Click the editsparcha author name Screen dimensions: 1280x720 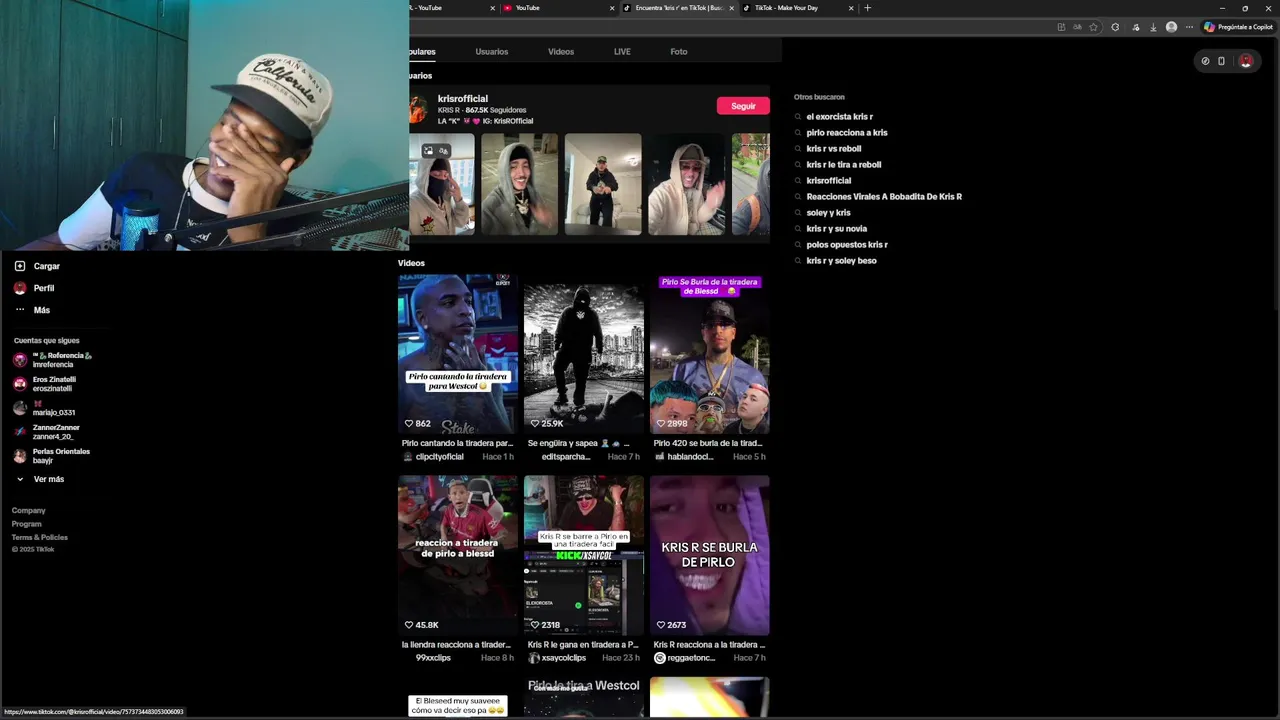pyautogui.click(x=566, y=457)
